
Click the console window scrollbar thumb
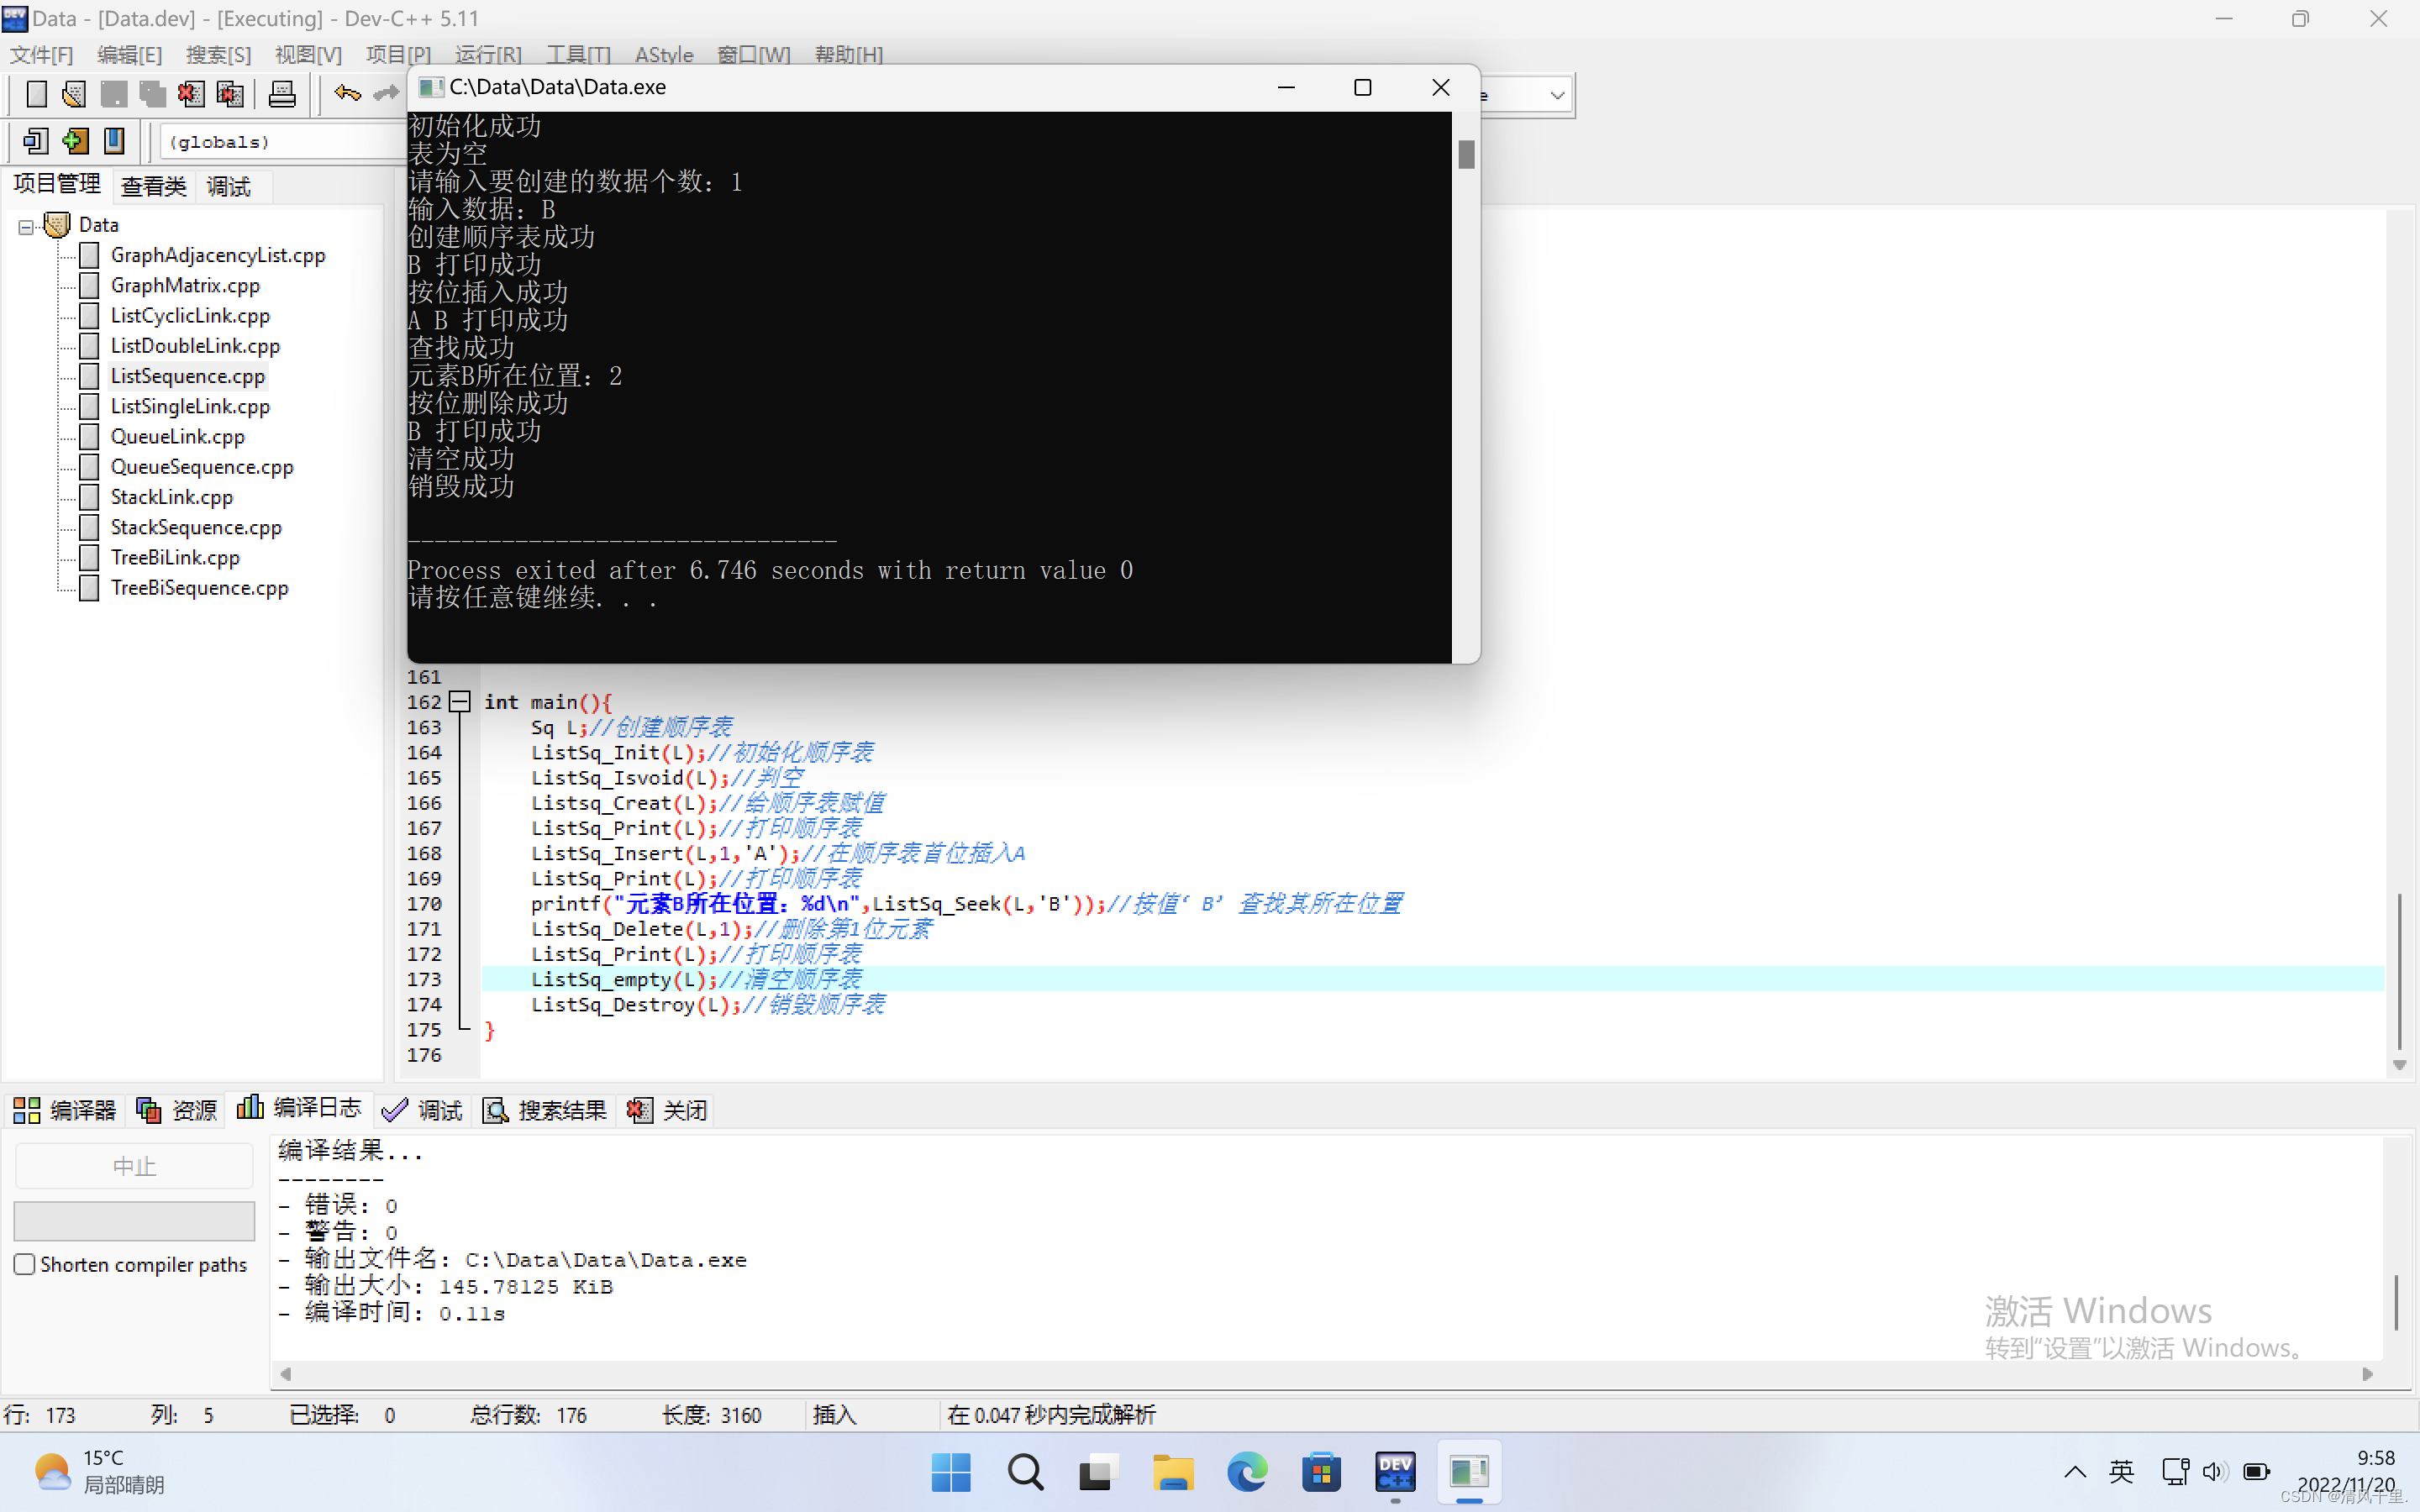[x=1466, y=154]
